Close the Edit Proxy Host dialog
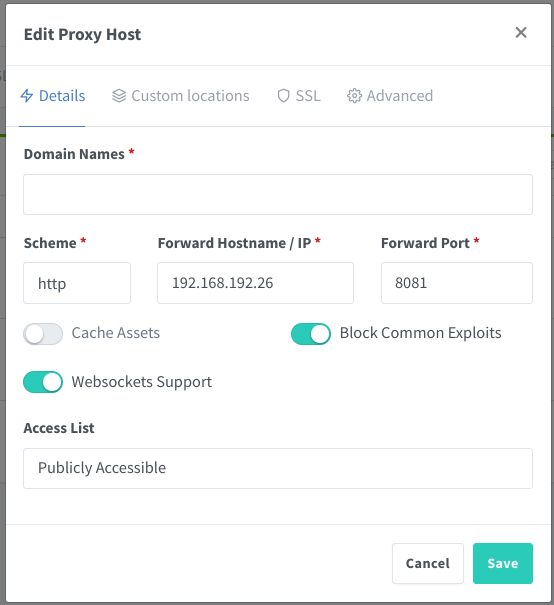The width and height of the screenshot is (554, 605). 521,33
